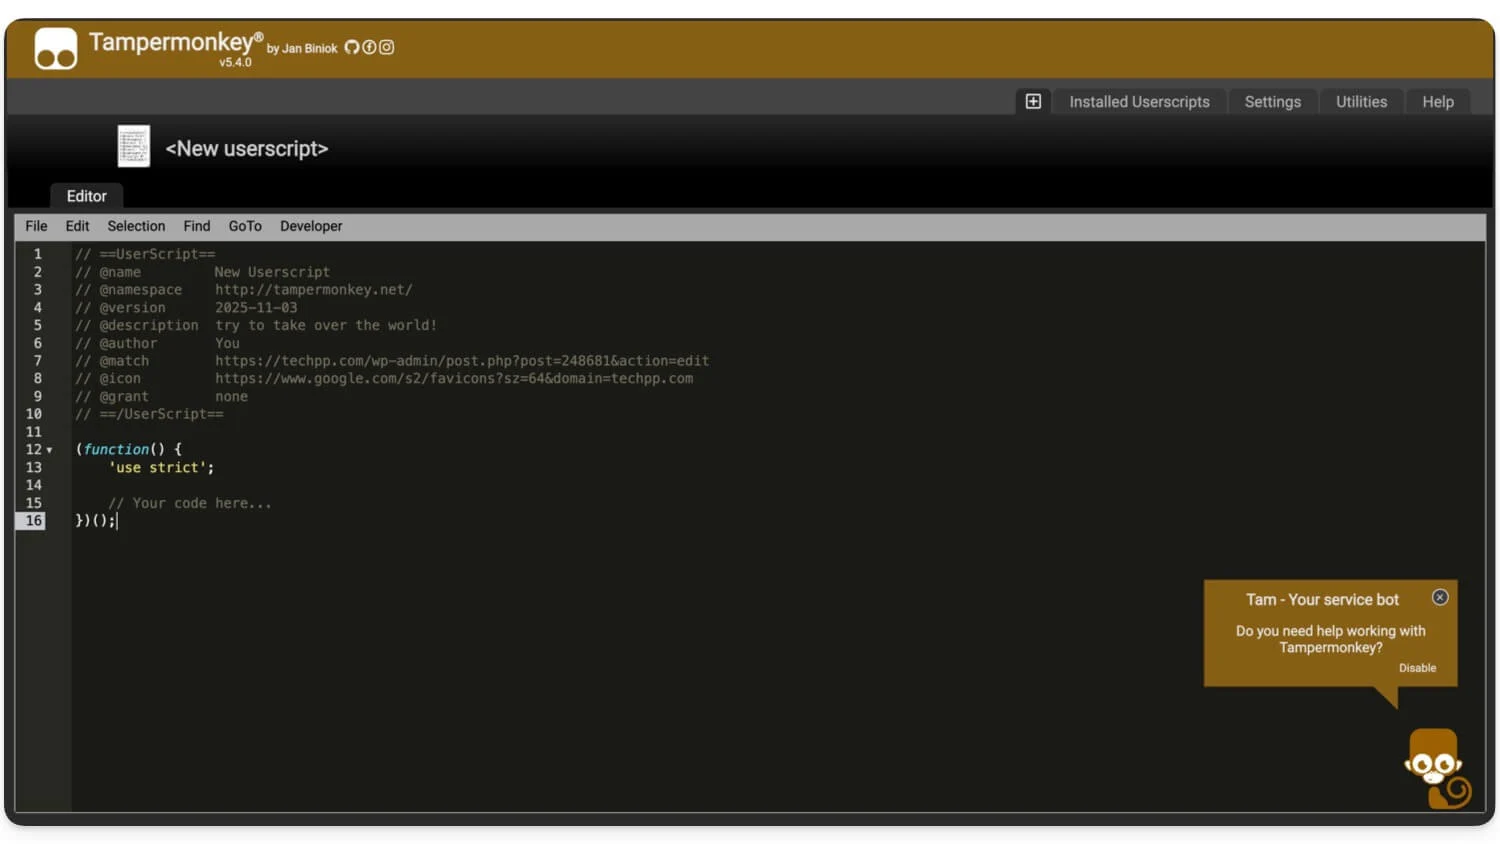Viewport: 1500px width, 844px height.
Task: Switch to the Editor tab
Action: click(86, 196)
